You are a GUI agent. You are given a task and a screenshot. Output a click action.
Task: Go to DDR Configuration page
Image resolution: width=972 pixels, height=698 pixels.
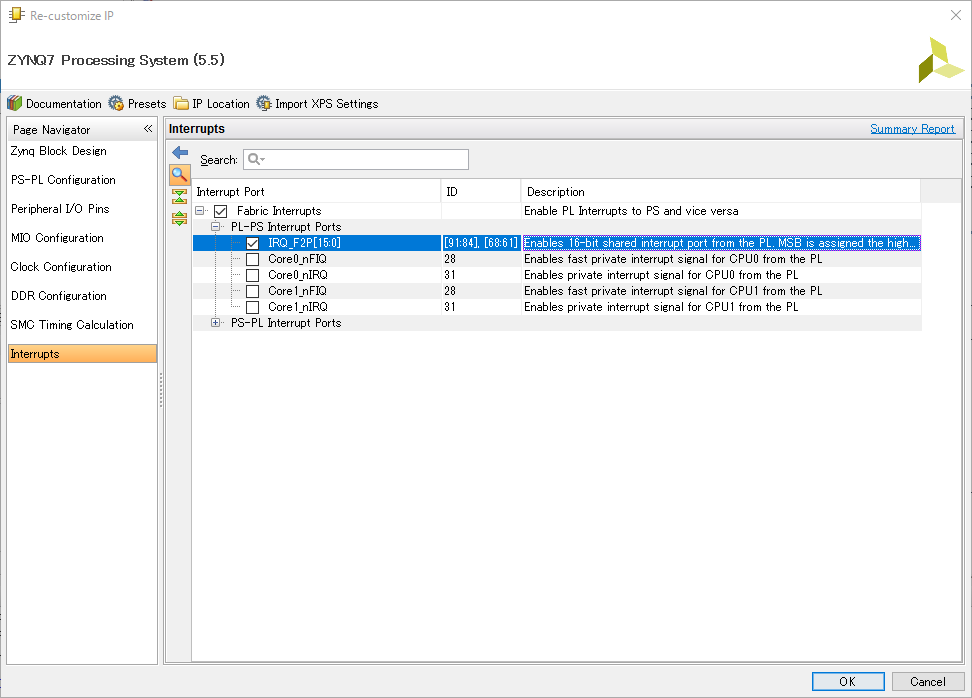coord(58,296)
